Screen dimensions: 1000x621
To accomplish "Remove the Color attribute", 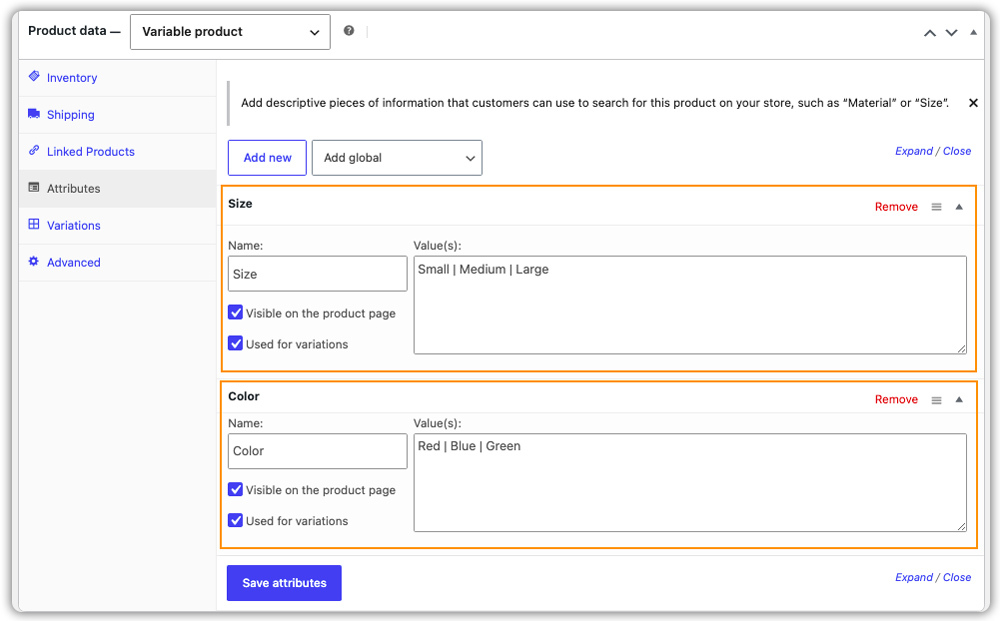I will click(x=896, y=399).
